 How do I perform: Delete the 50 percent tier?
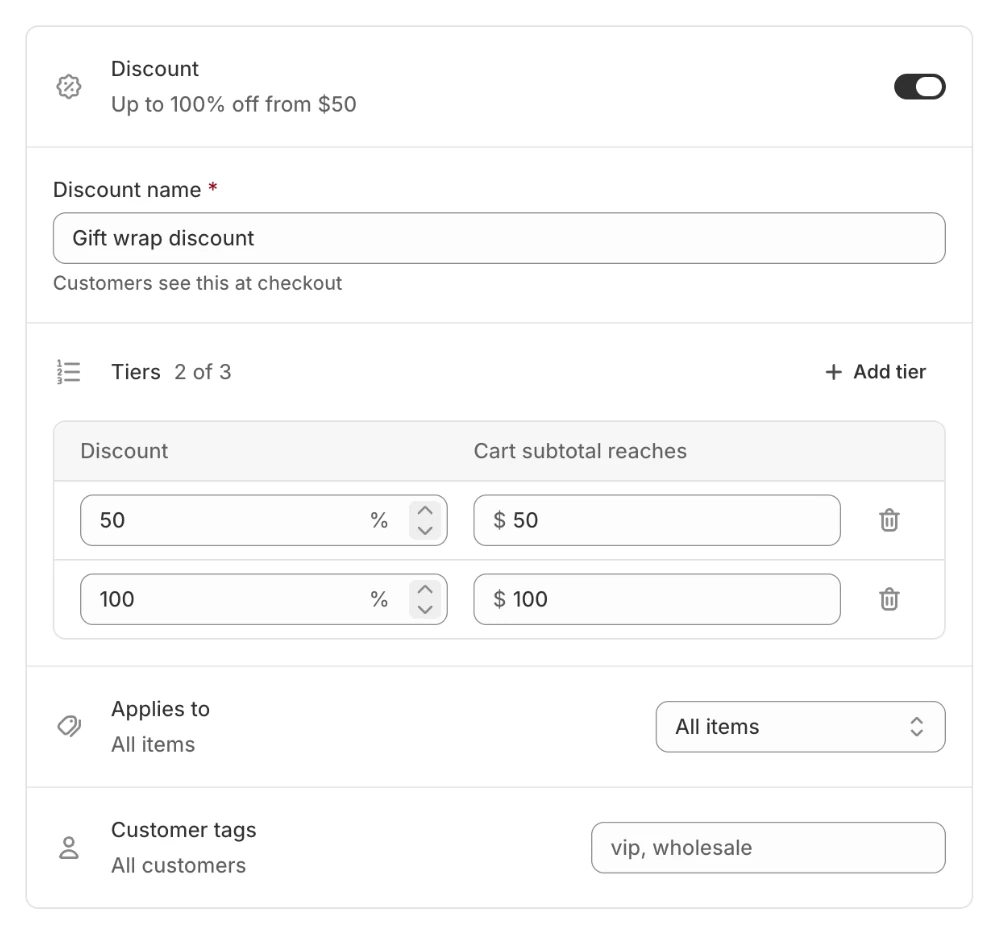[889, 520]
